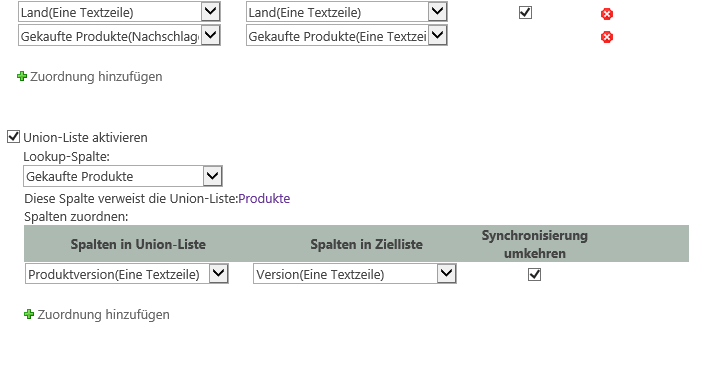708x373 pixels.
Task: Click Zuordnung hinzufügen under Union-Liste table
Action: 103,315
